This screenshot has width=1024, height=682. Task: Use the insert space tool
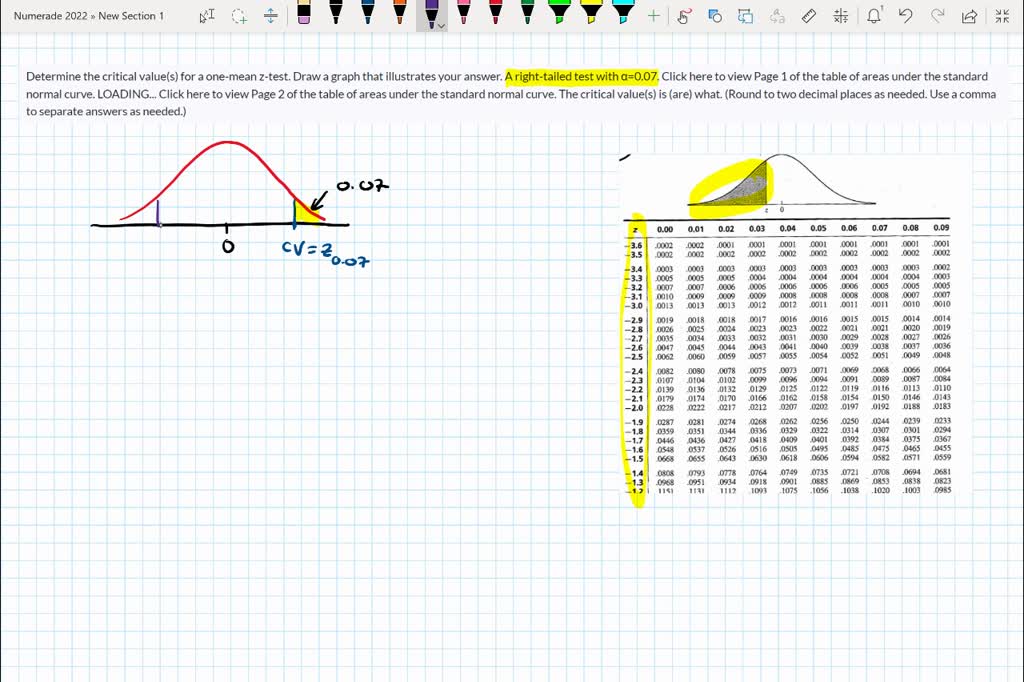coord(270,15)
